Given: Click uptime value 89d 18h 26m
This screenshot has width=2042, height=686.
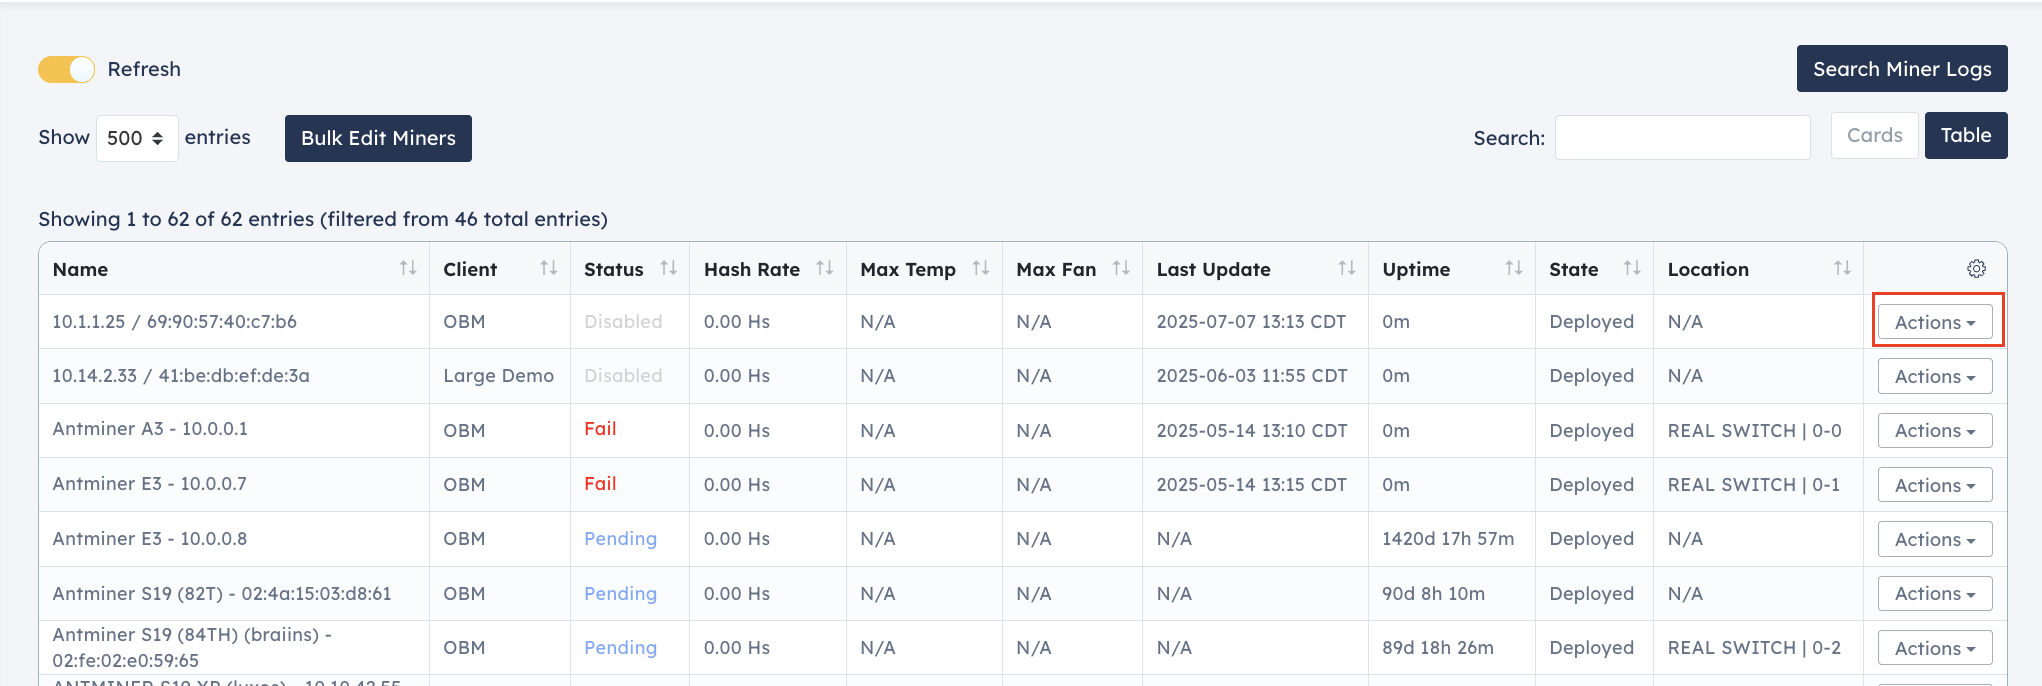Looking at the screenshot, I should (x=1438, y=648).
